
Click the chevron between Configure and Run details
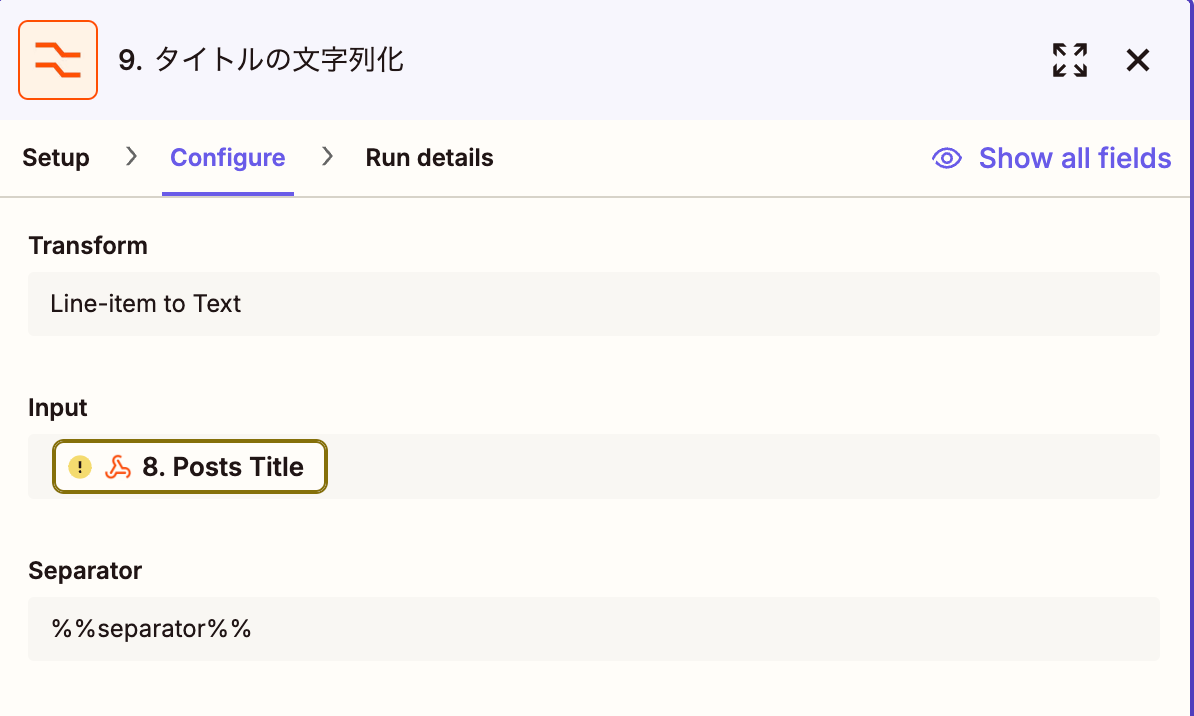[x=327, y=156]
